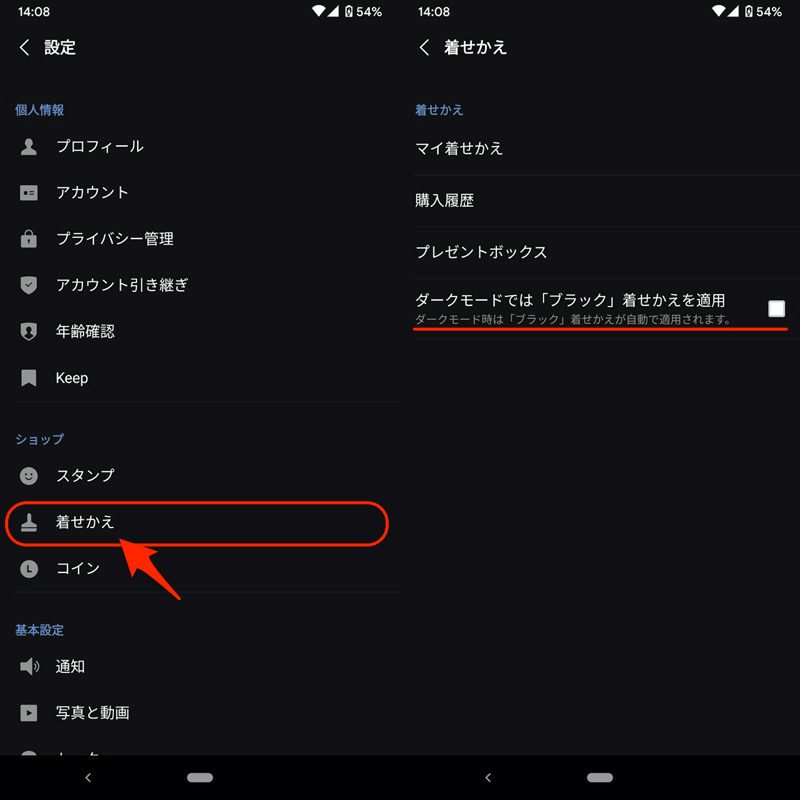Tap the account transfer shield icon
The image size is (800, 800).
pyautogui.click(x=29, y=285)
